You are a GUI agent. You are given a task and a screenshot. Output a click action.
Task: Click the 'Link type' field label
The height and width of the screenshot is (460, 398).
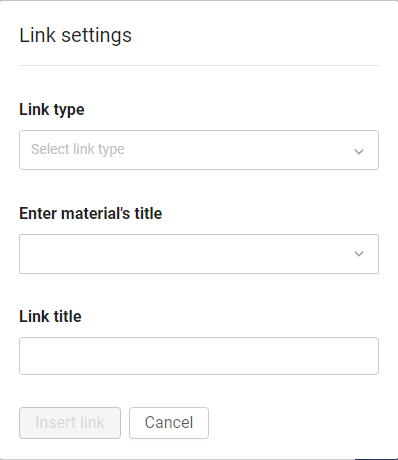52,110
